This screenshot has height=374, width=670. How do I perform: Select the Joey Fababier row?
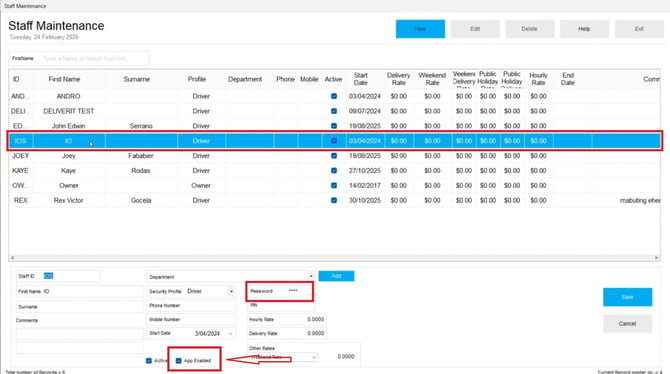click(335, 156)
